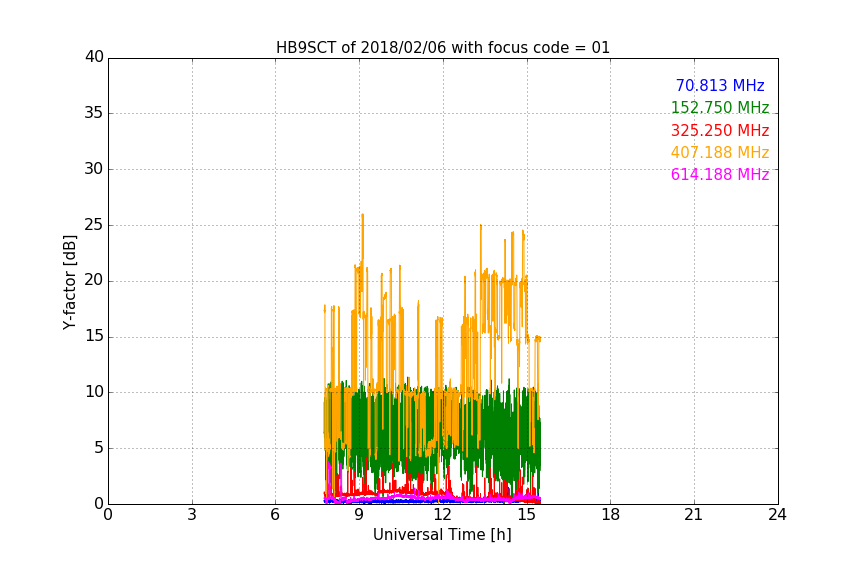
Task: Select the 70.813 MHz legend label
Action: [x=720, y=85]
